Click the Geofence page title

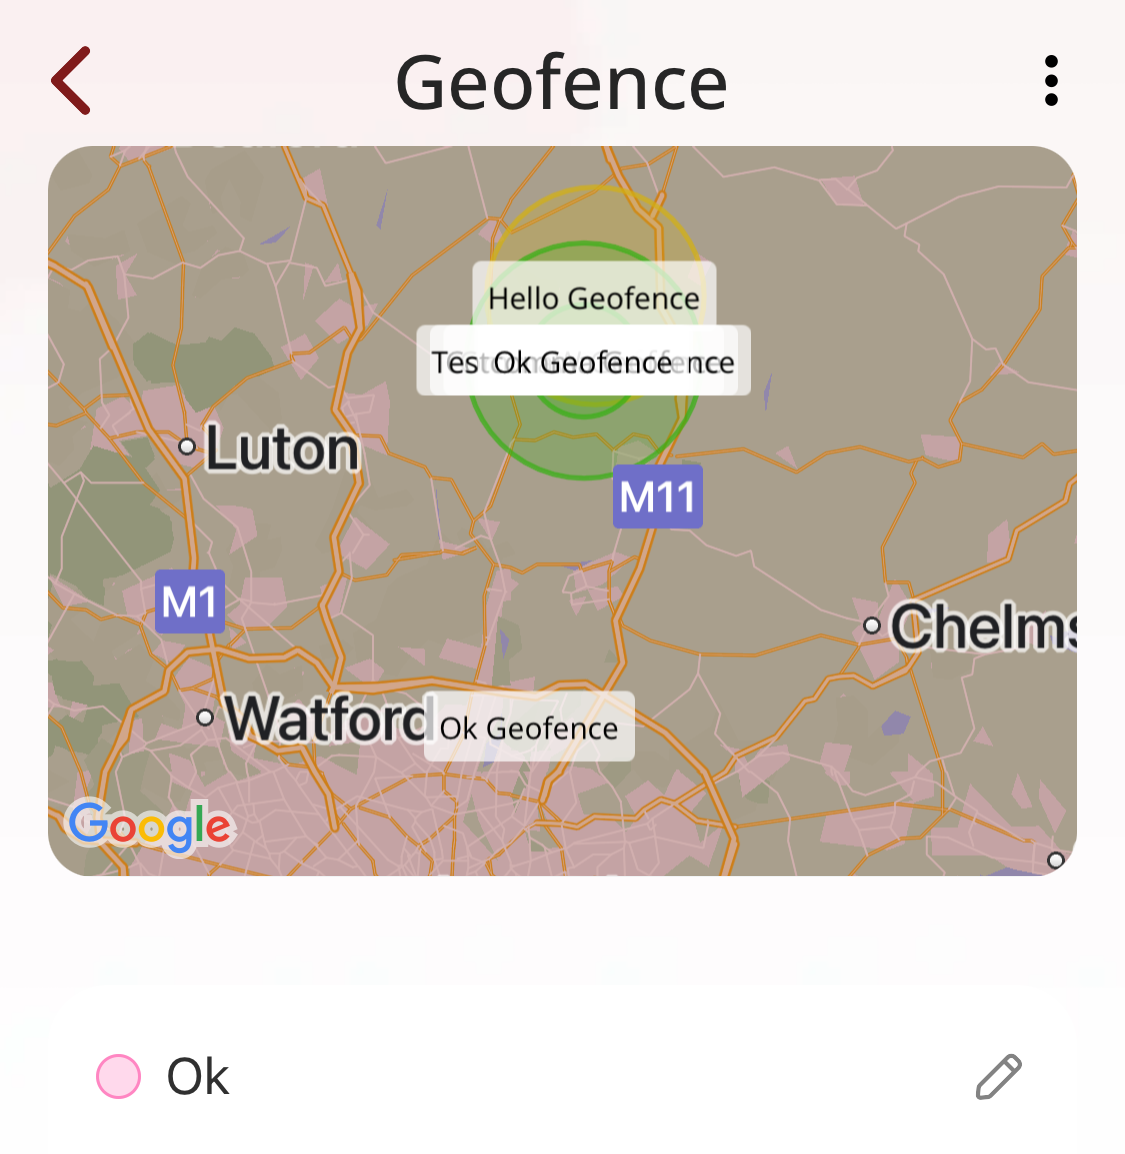click(561, 83)
